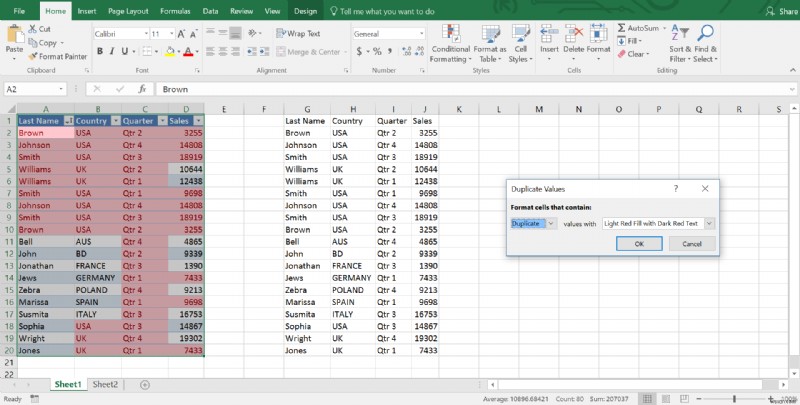
Task: Open the Light Red Fill format dropdown
Action: coord(709,223)
